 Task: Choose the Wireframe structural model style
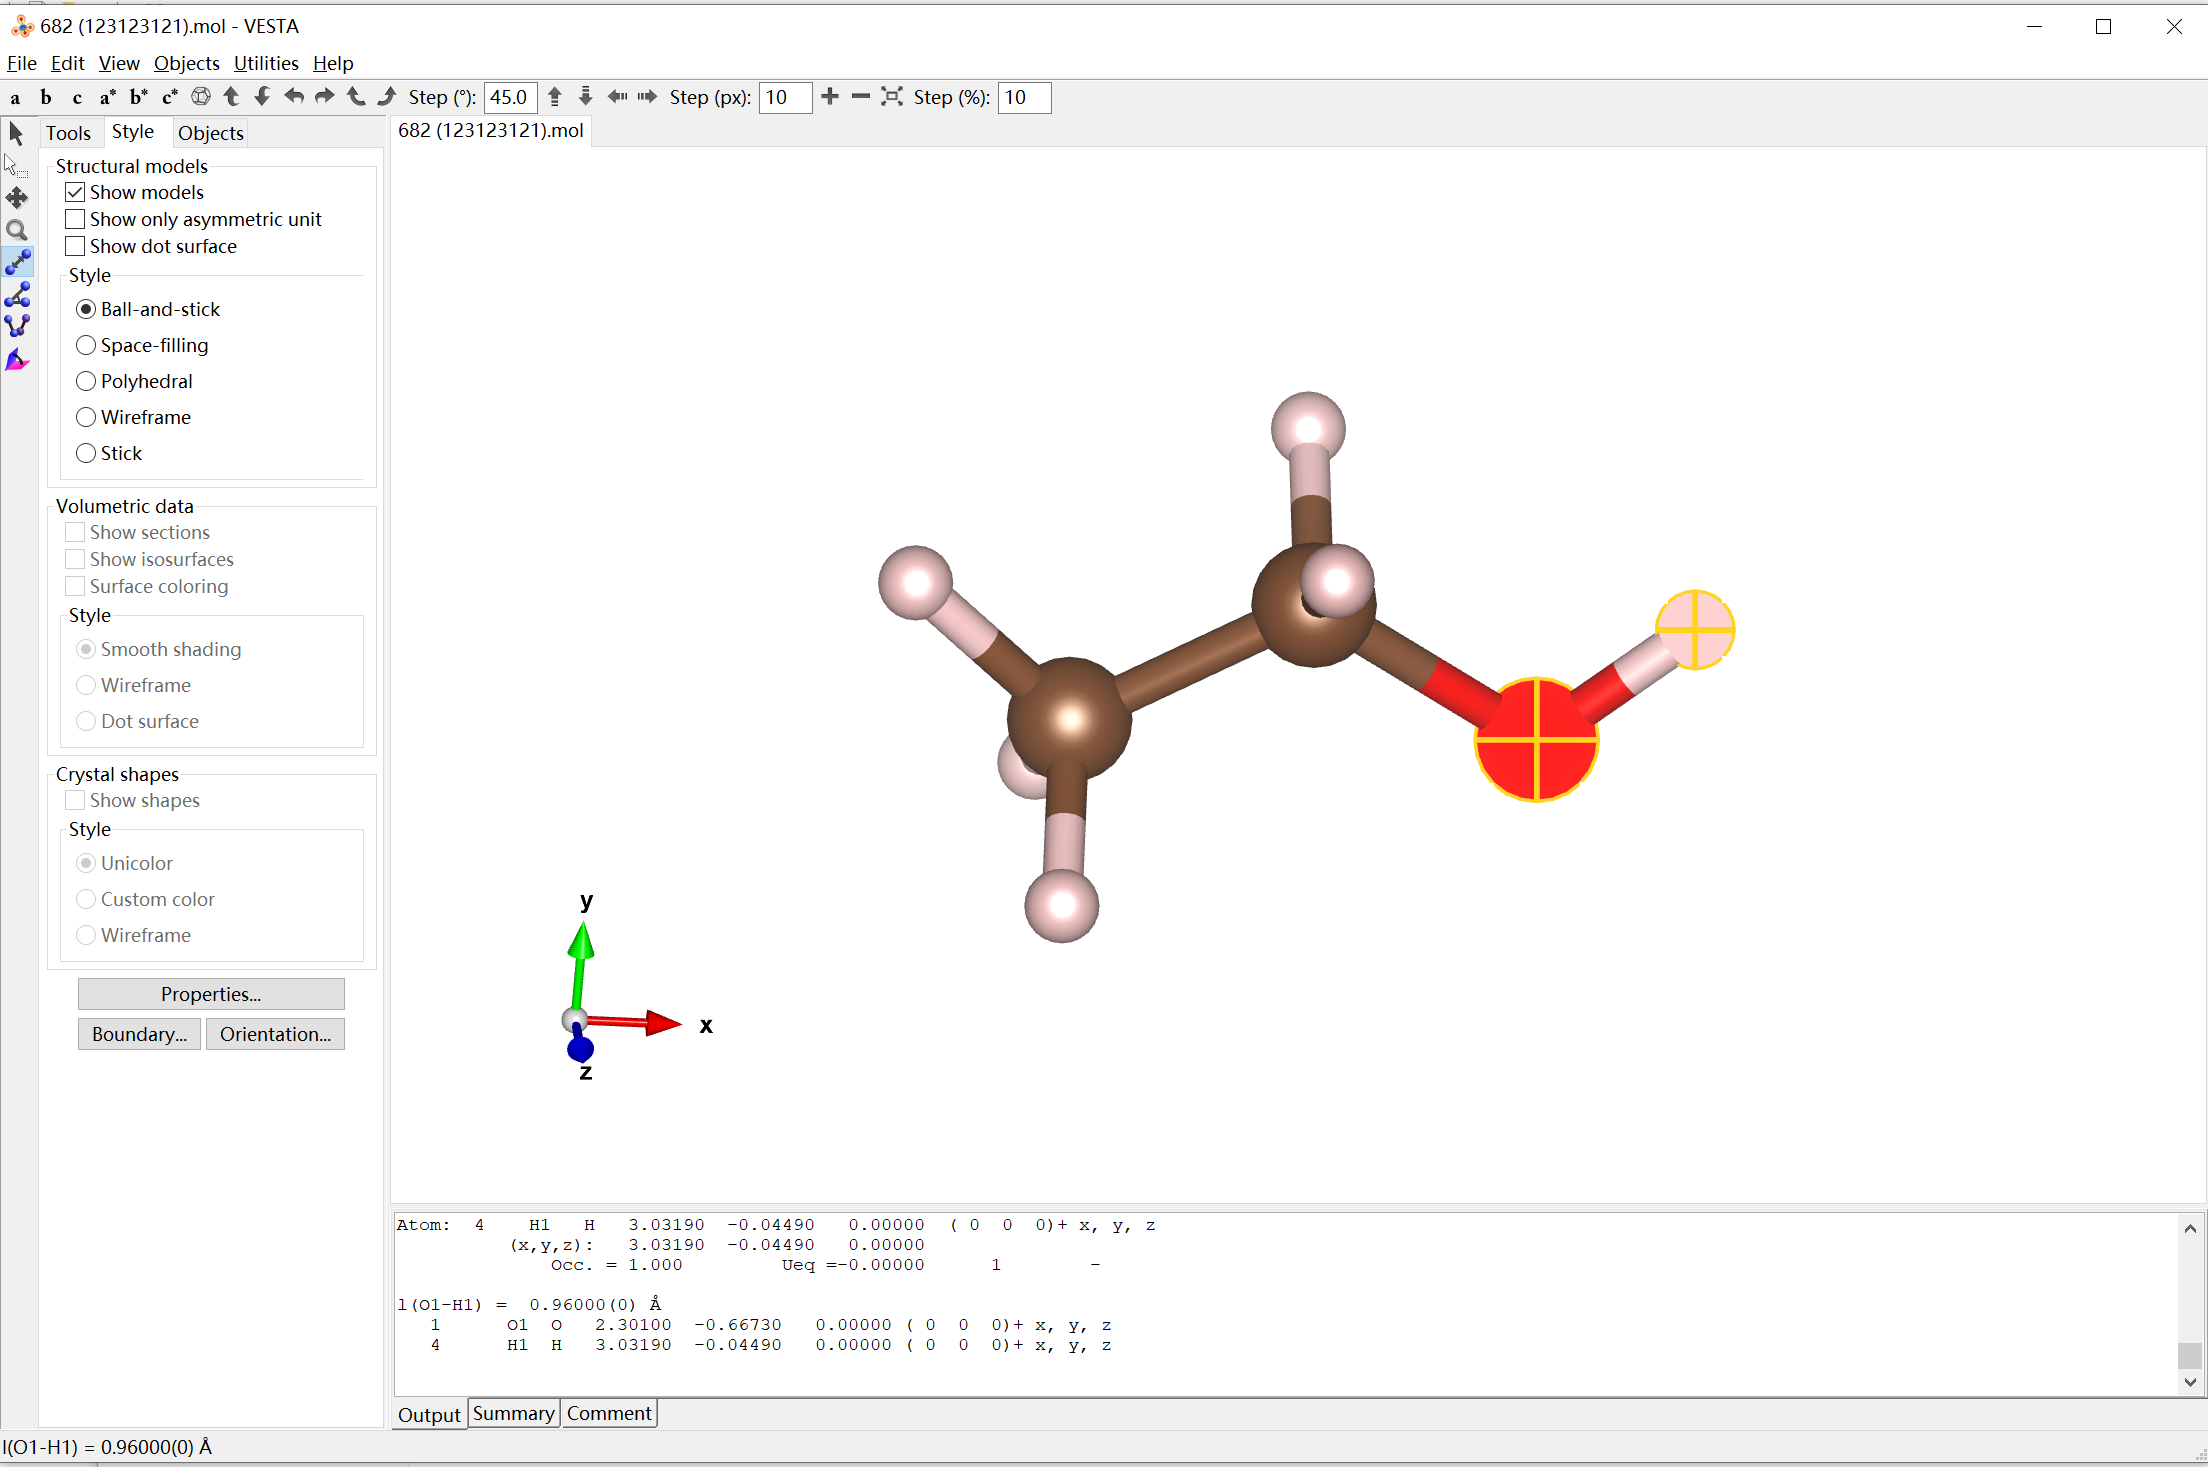[86, 417]
